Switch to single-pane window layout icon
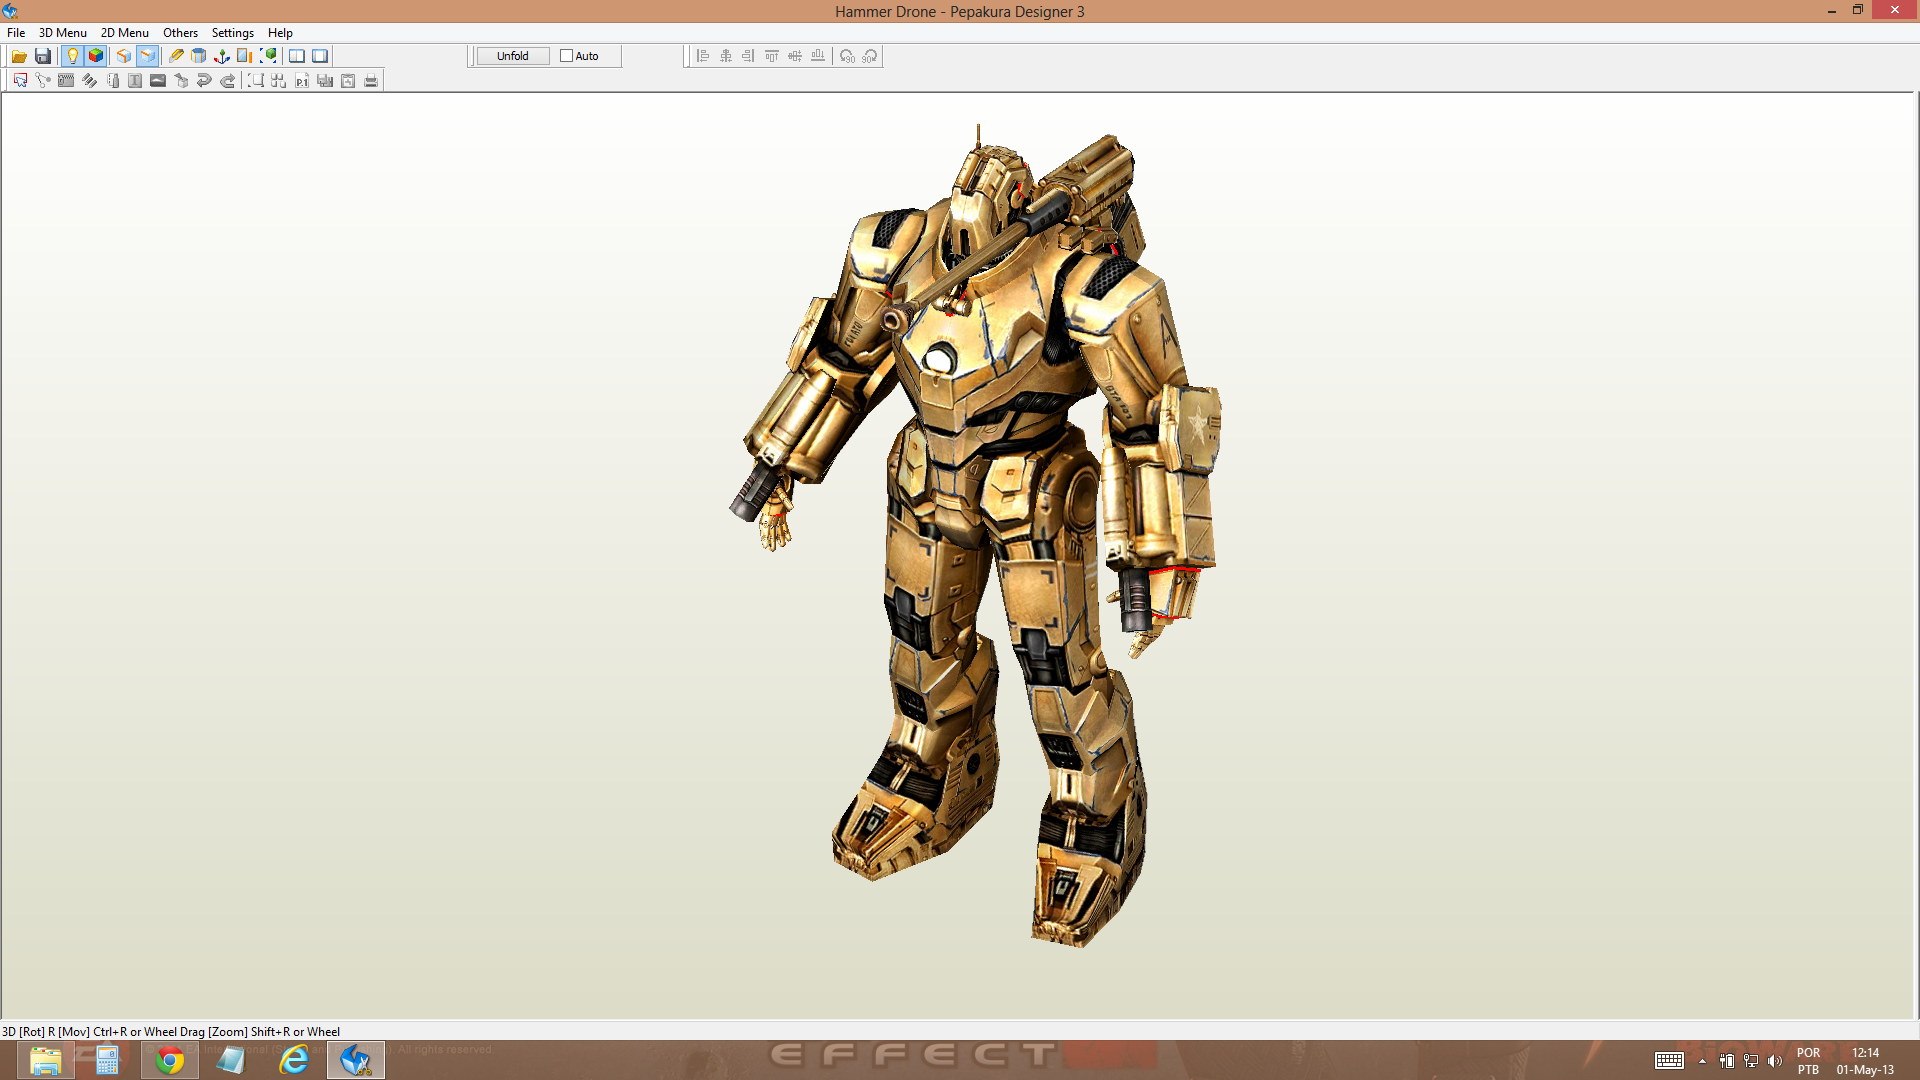This screenshot has width=1920, height=1080. (320, 56)
